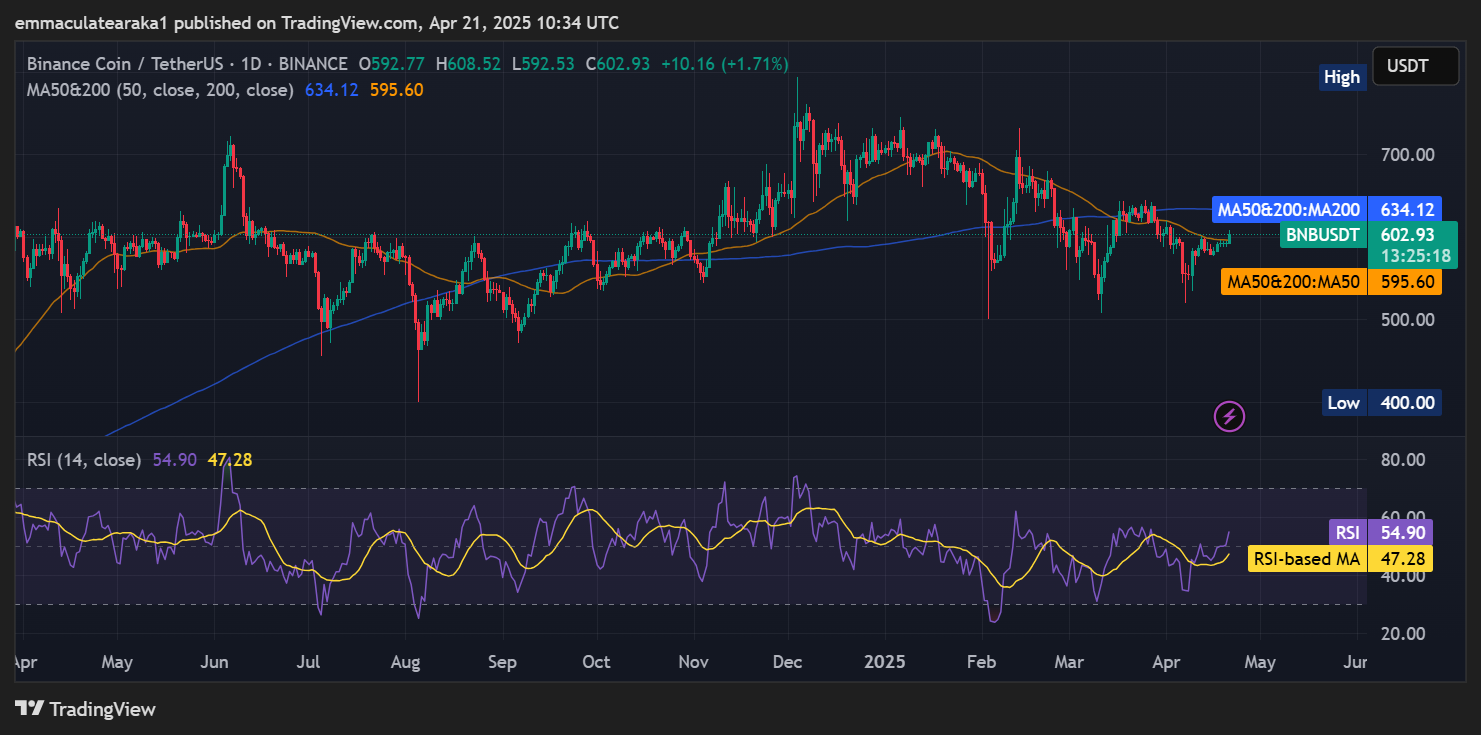Viewport: 1481px width, 735px height.
Task: Click the RSI-based MA 47.28 label
Action: pos(1340,558)
